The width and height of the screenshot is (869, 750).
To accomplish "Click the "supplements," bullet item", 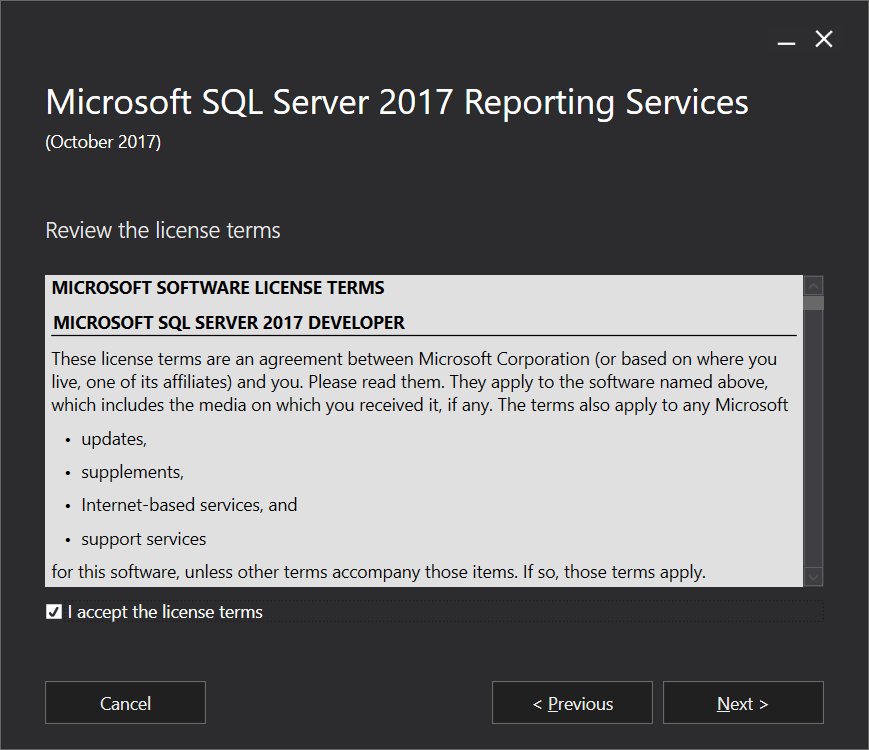I will pyautogui.click(x=132, y=472).
